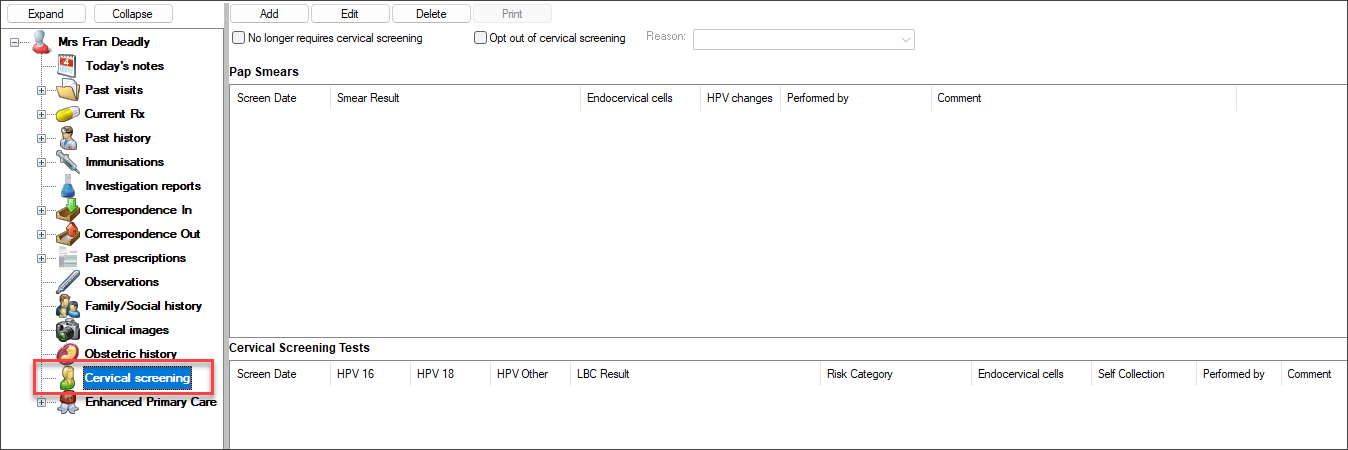Expand the Immunisations node
This screenshot has width=1348, height=450.
[x=42, y=162]
